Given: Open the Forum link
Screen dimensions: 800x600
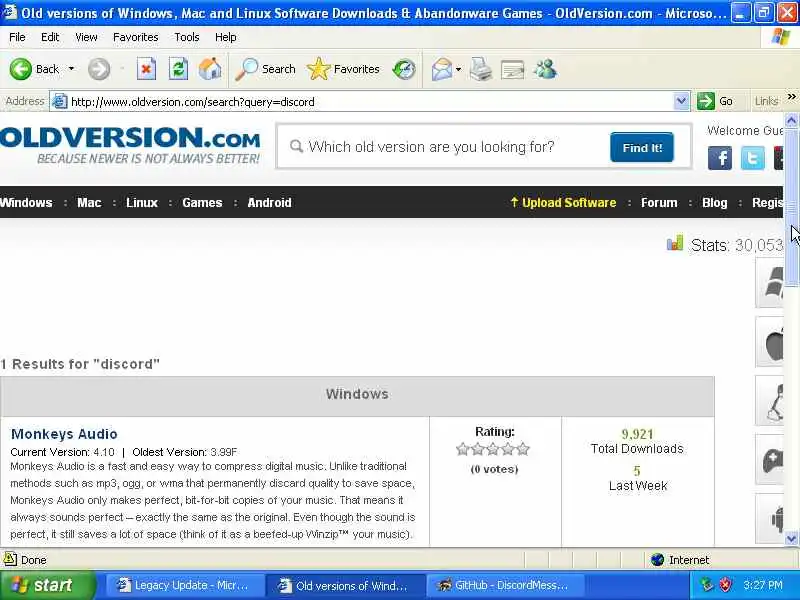Looking at the screenshot, I should 659,203.
